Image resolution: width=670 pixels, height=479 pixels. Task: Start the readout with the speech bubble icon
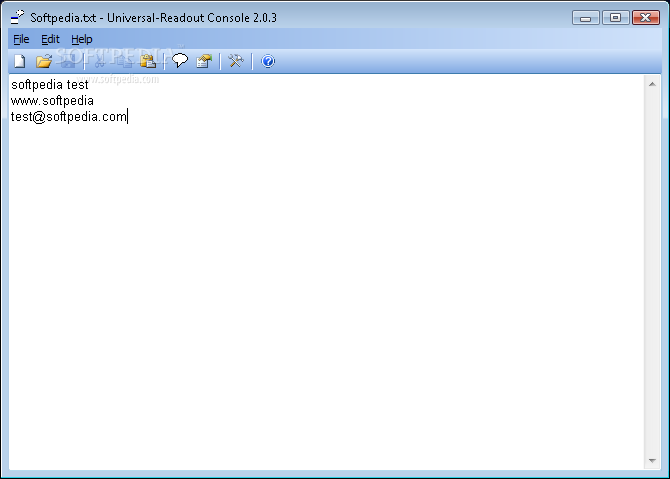pos(180,61)
